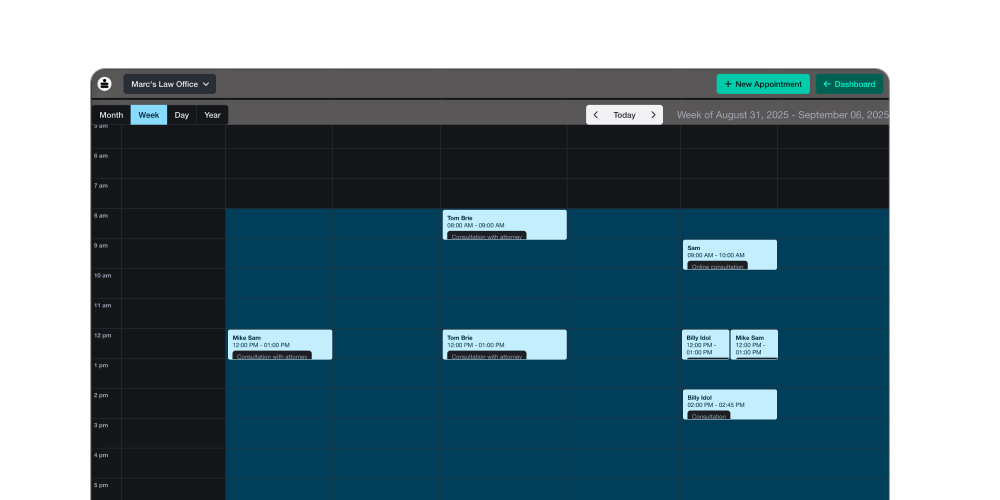Click the Consultation tag on Billy Idol 2:00 PM
1000x500 pixels.
pyautogui.click(x=709, y=416)
